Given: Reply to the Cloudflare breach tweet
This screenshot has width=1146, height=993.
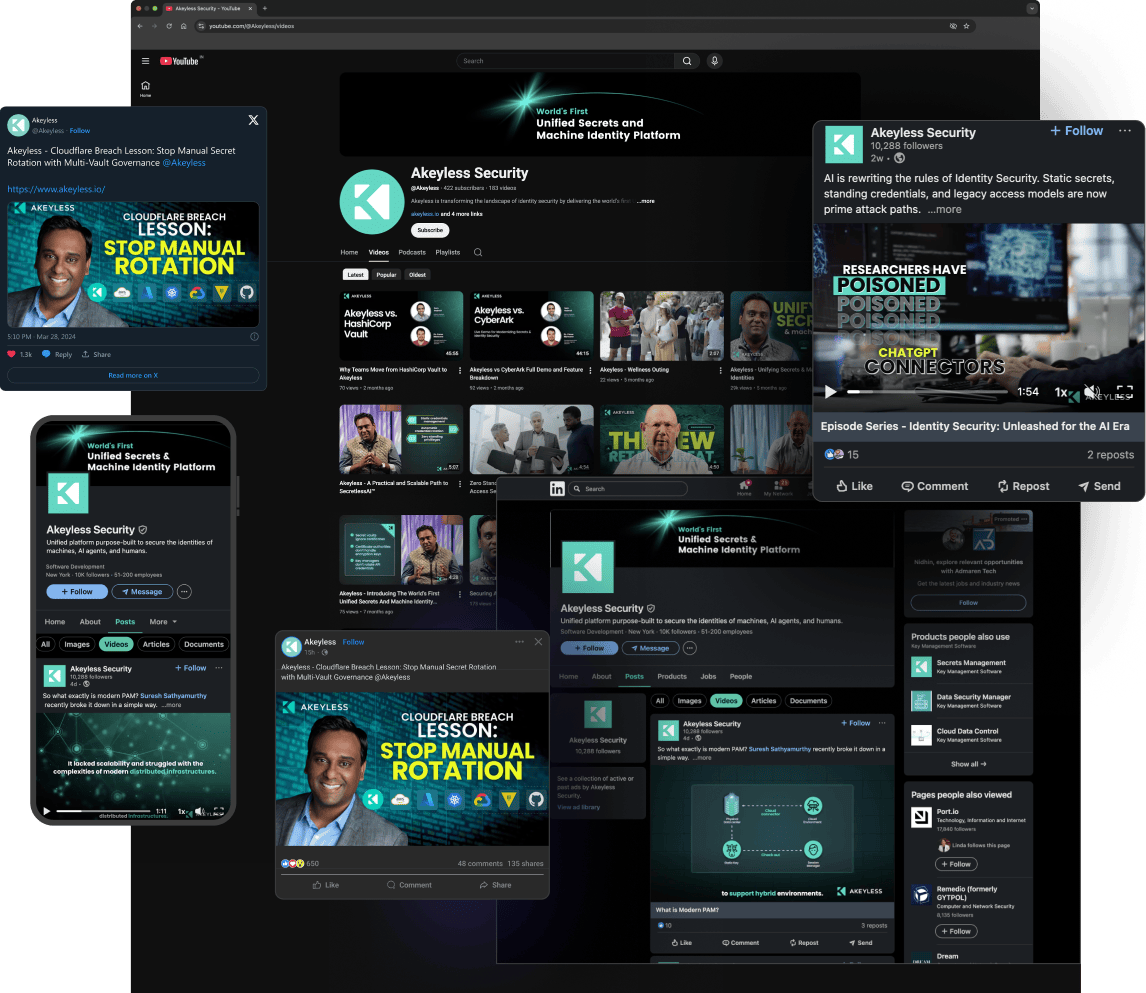Looking at the screenshot, I should (57, 354).
